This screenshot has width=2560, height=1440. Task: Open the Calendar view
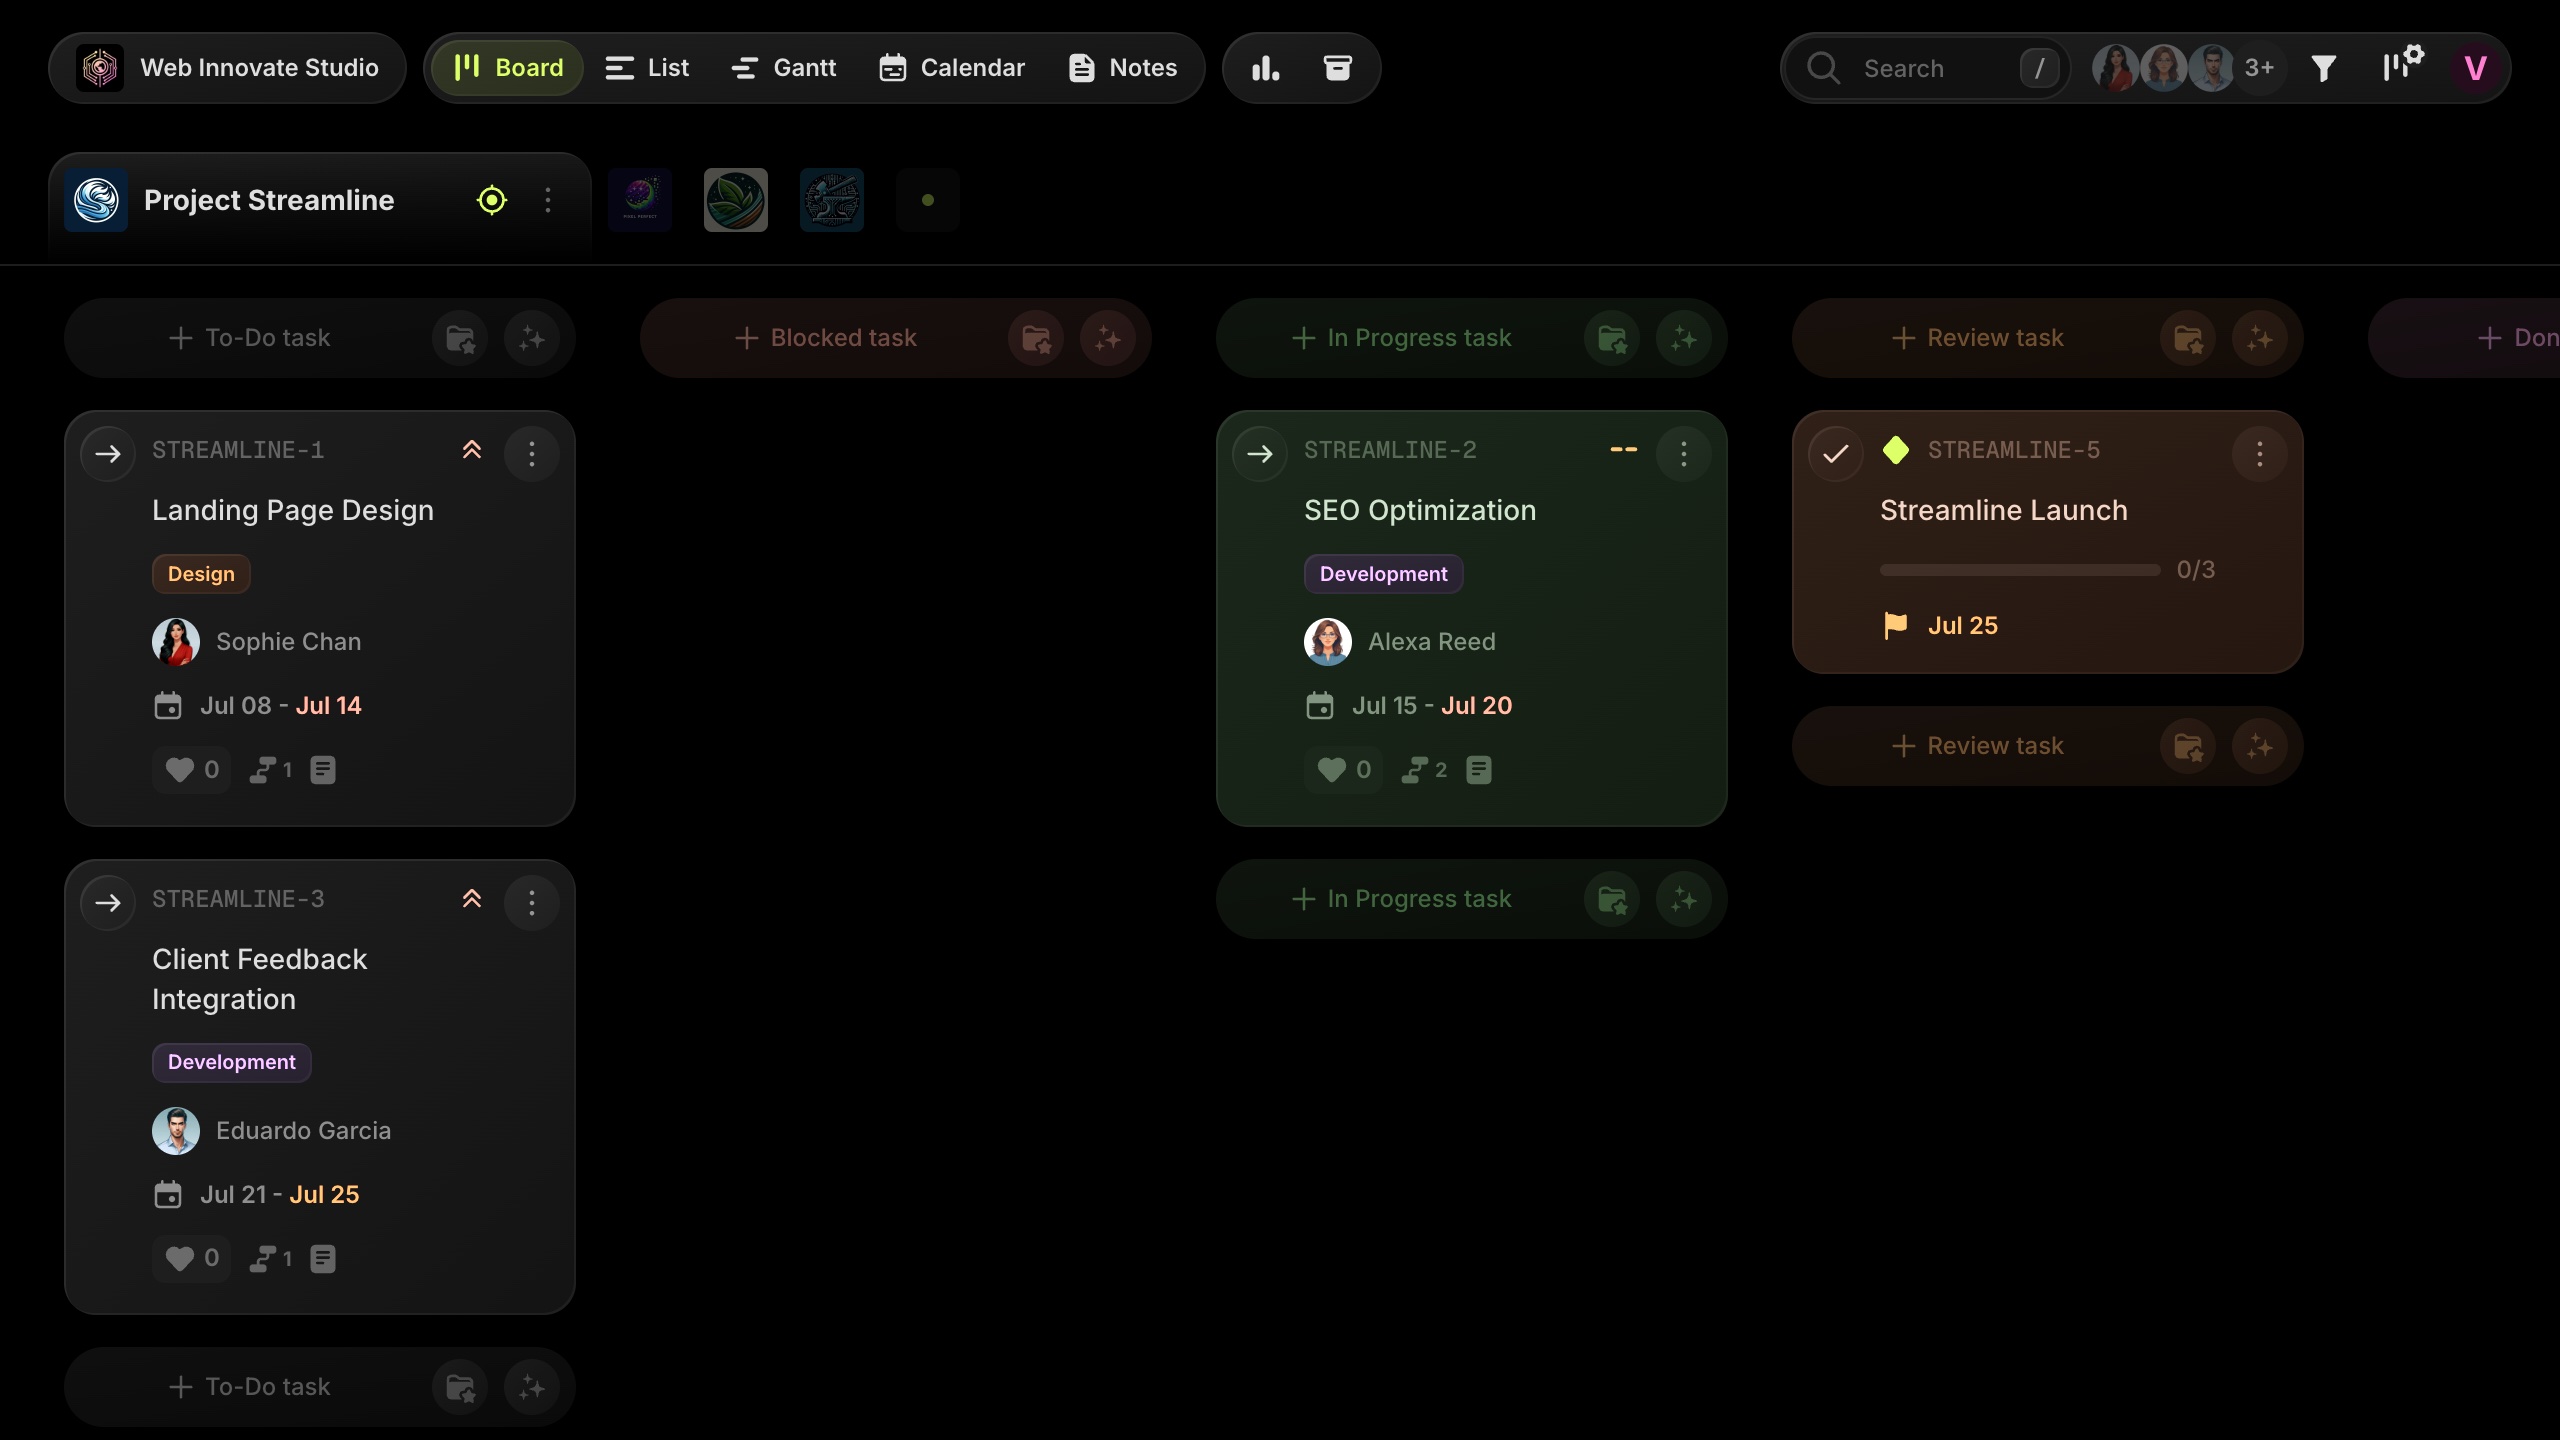tap(952, 68)
